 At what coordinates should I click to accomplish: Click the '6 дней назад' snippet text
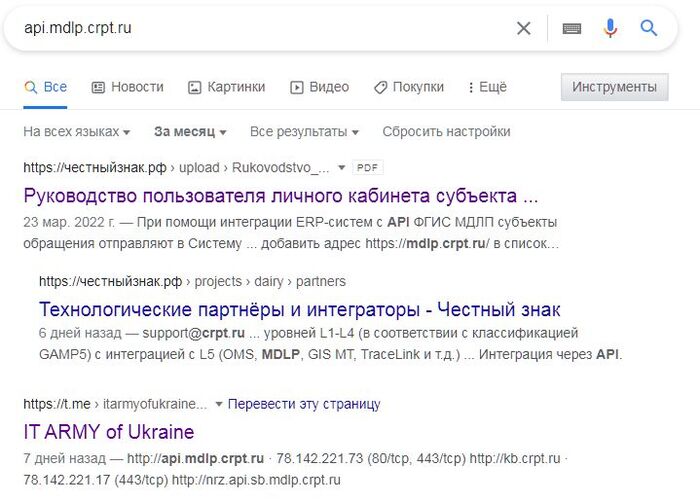[80, 333]
